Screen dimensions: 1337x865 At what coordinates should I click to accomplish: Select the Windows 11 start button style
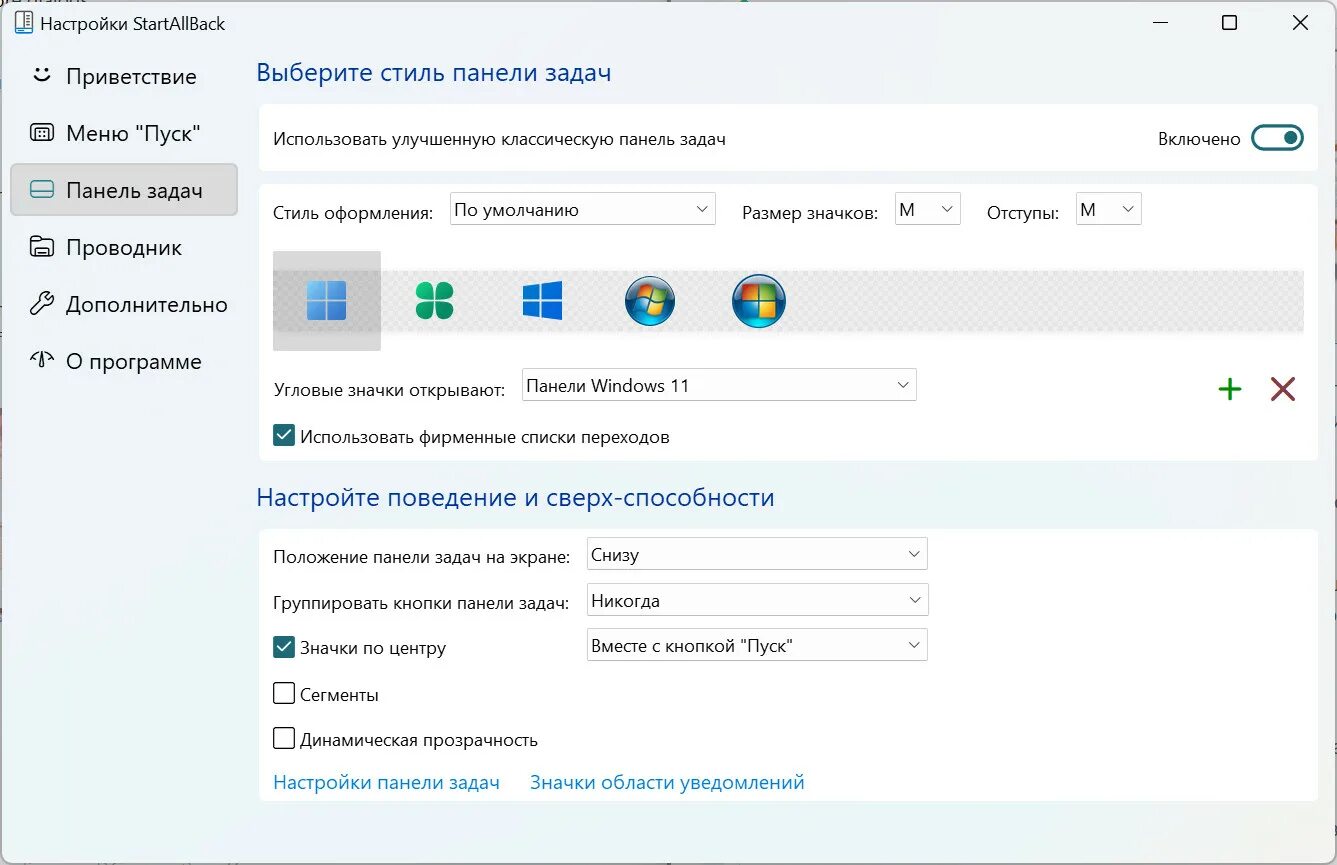coord(326,300)
